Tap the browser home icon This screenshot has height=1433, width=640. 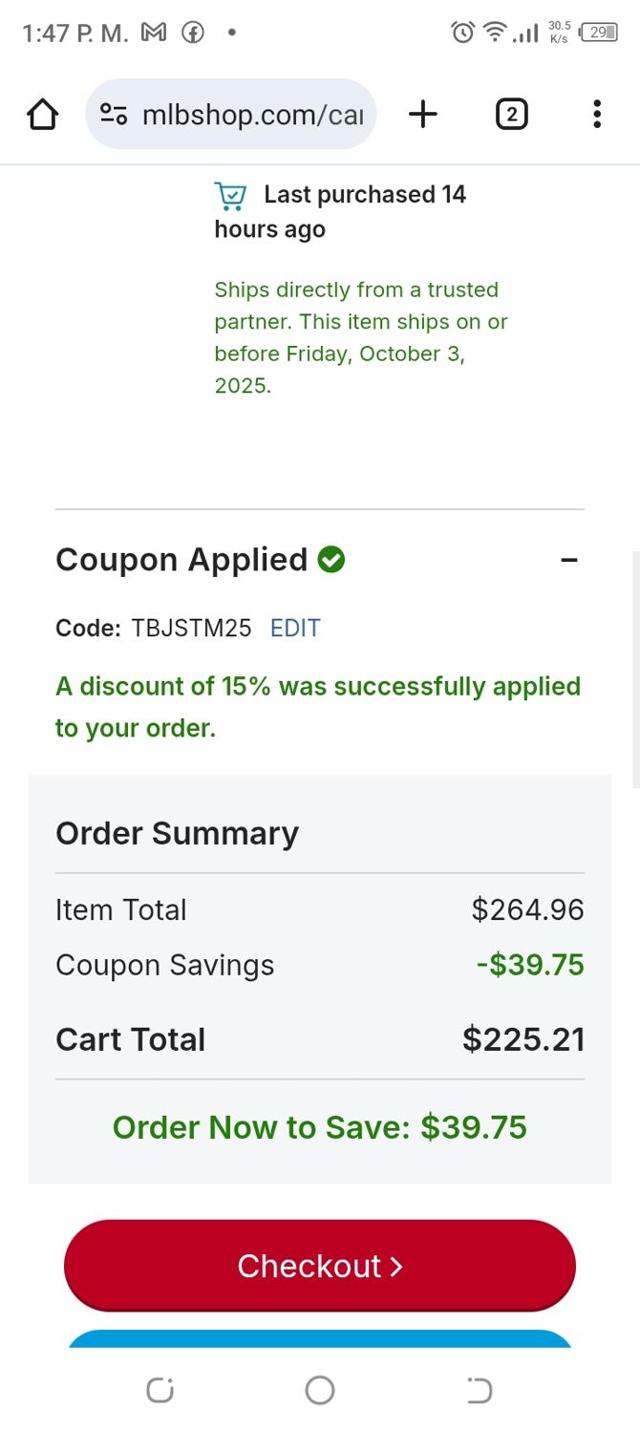point(42,115)
